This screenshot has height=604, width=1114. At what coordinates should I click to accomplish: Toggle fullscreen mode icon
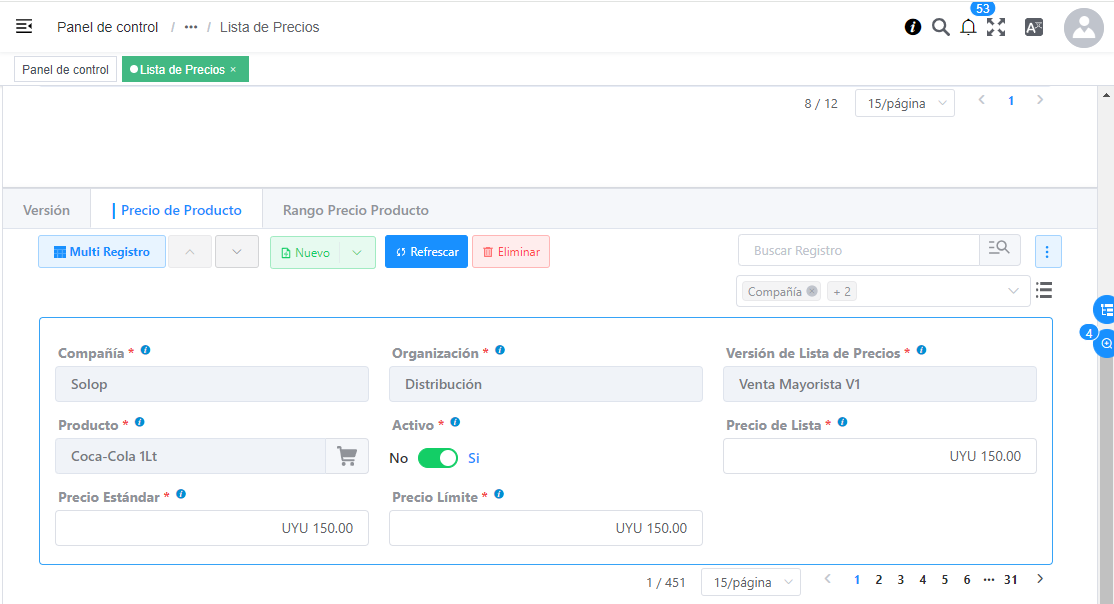pyautogui.click(x=996, y=27)
